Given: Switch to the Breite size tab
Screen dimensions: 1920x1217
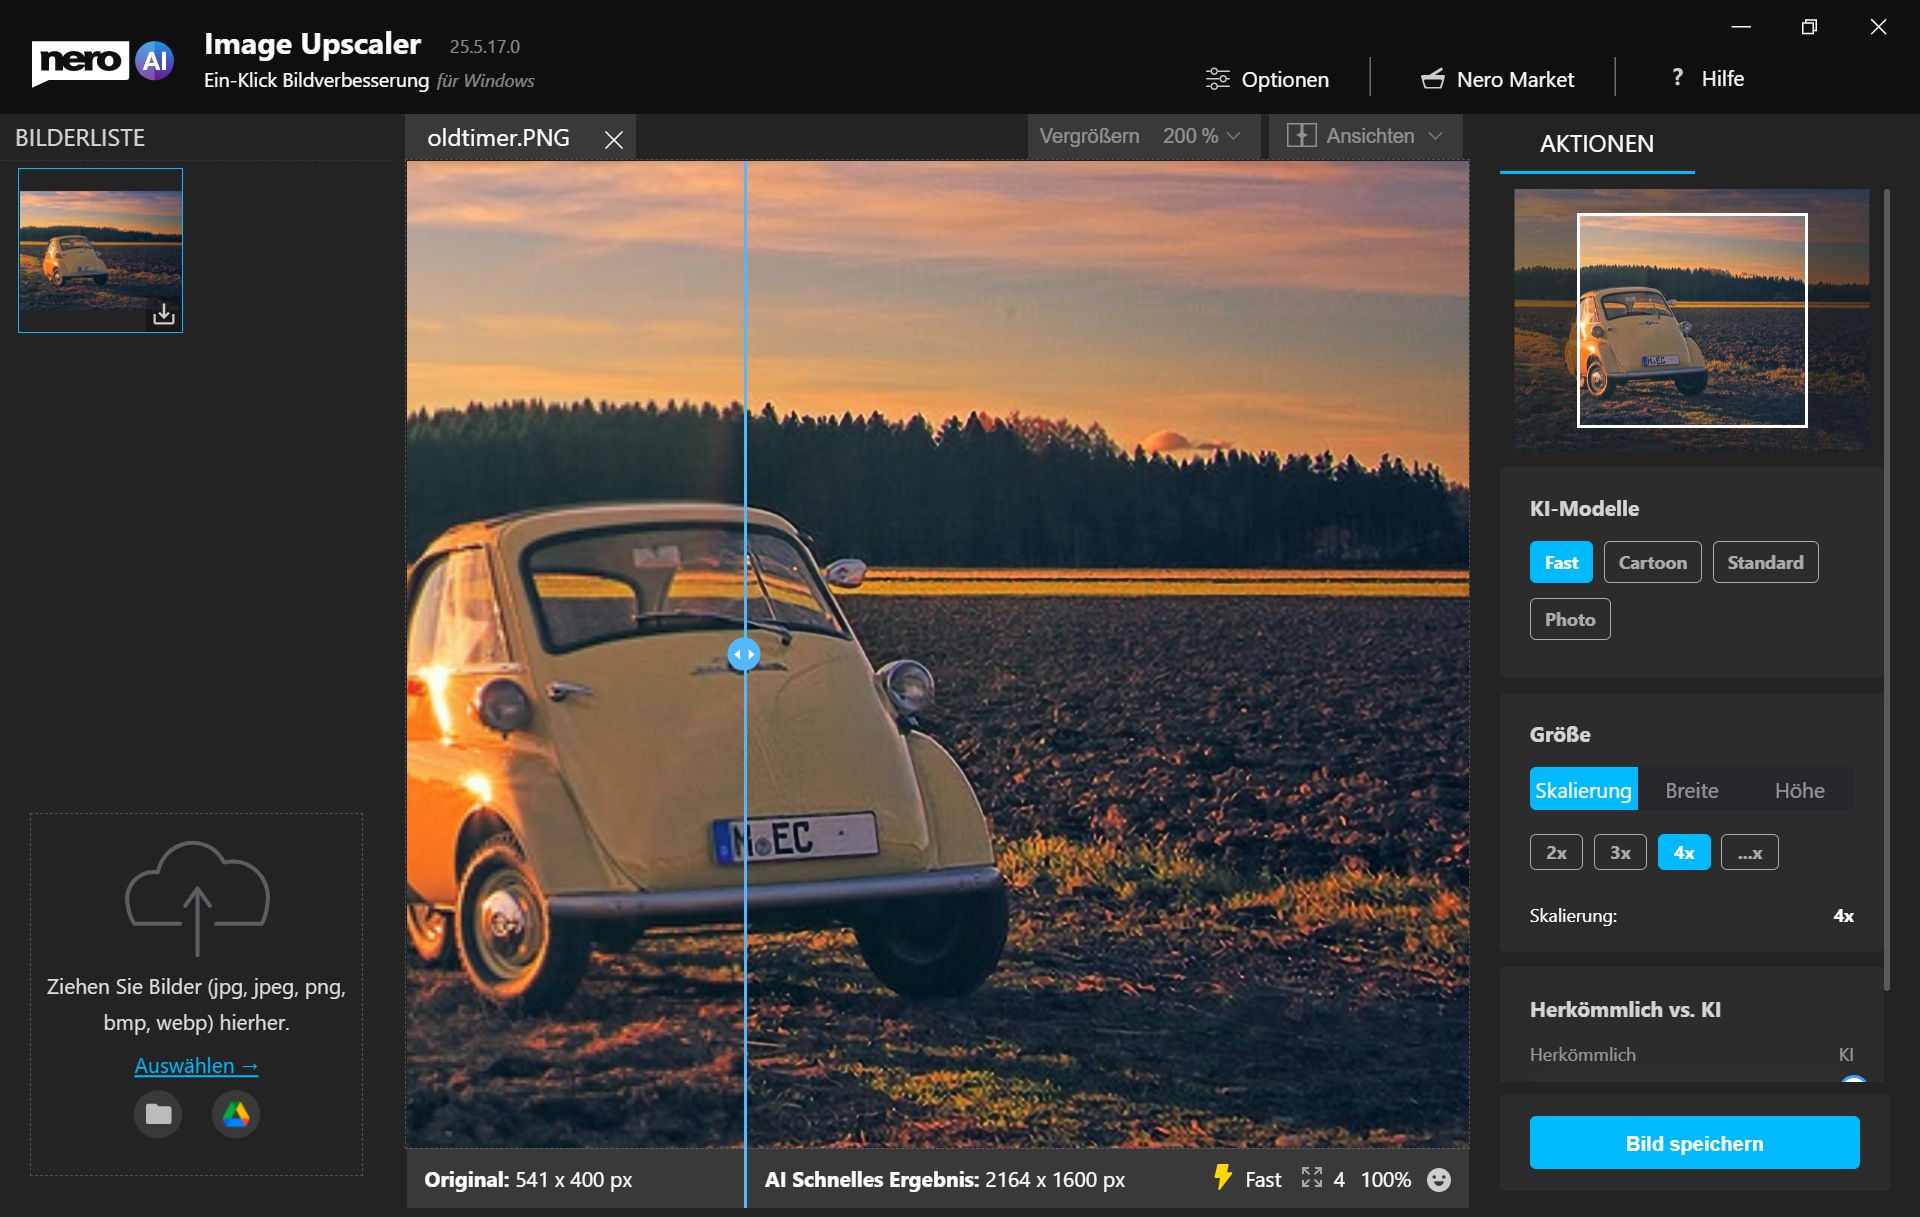Looking at the screenshot, I should 1692,790.
